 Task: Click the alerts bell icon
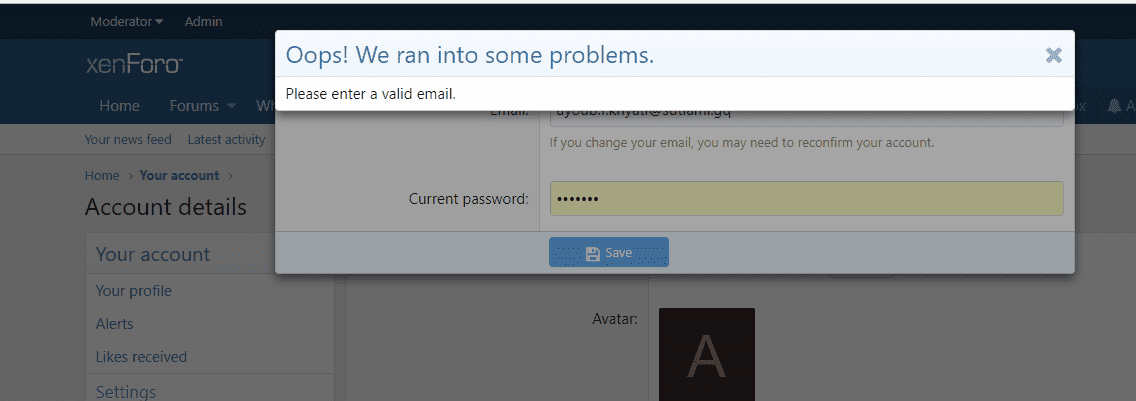[x=1114, y=106]
